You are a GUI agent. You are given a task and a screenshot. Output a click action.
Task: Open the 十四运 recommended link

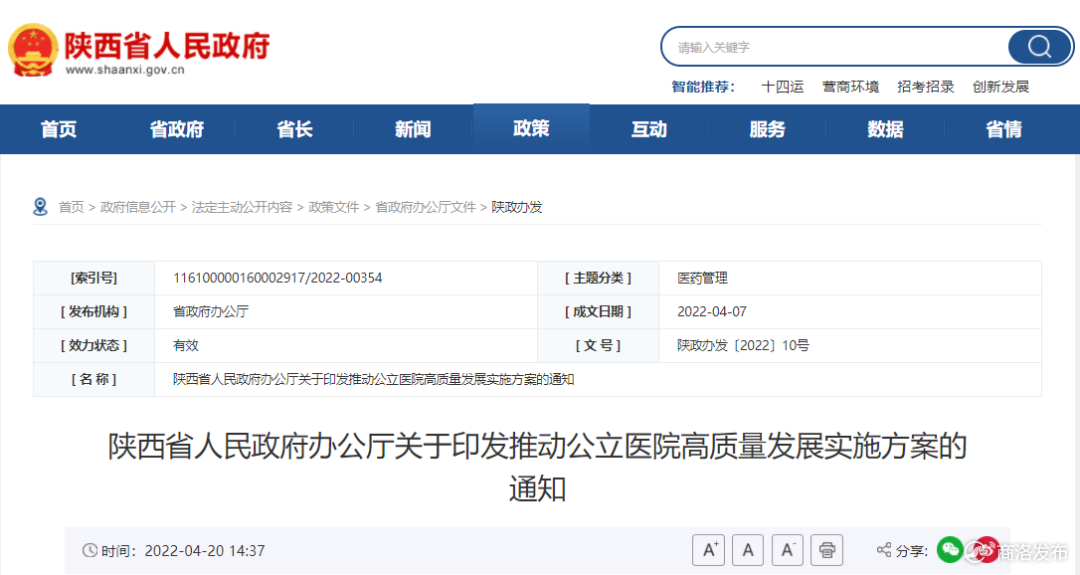782,87
